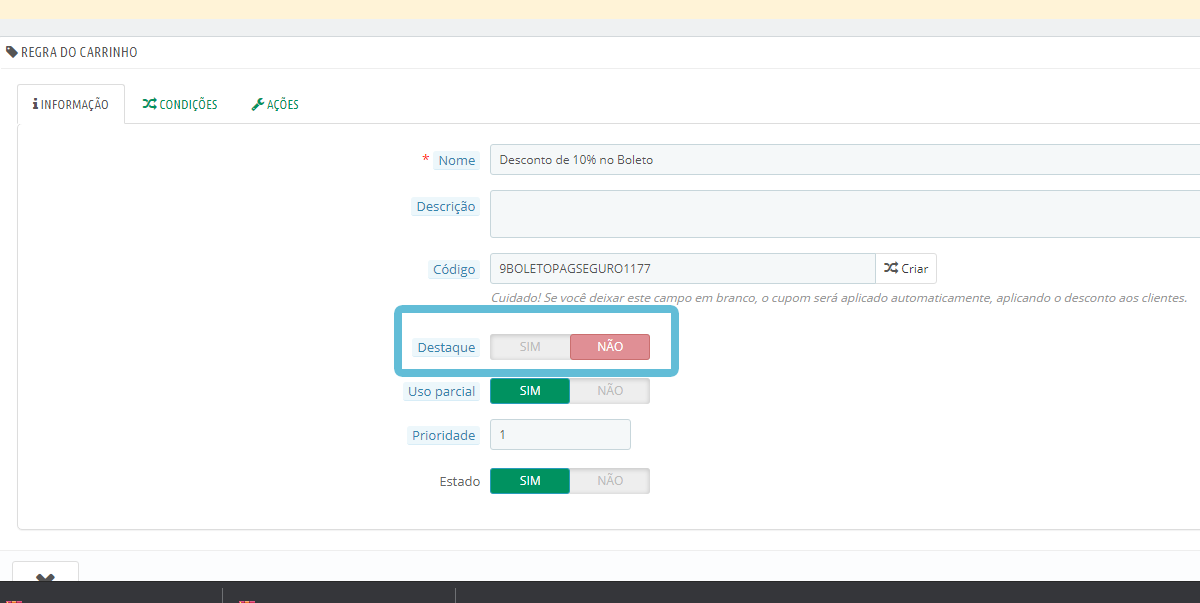Click the Destaque field label
Screen dimensions: 1200x603
tap(446, 347)
